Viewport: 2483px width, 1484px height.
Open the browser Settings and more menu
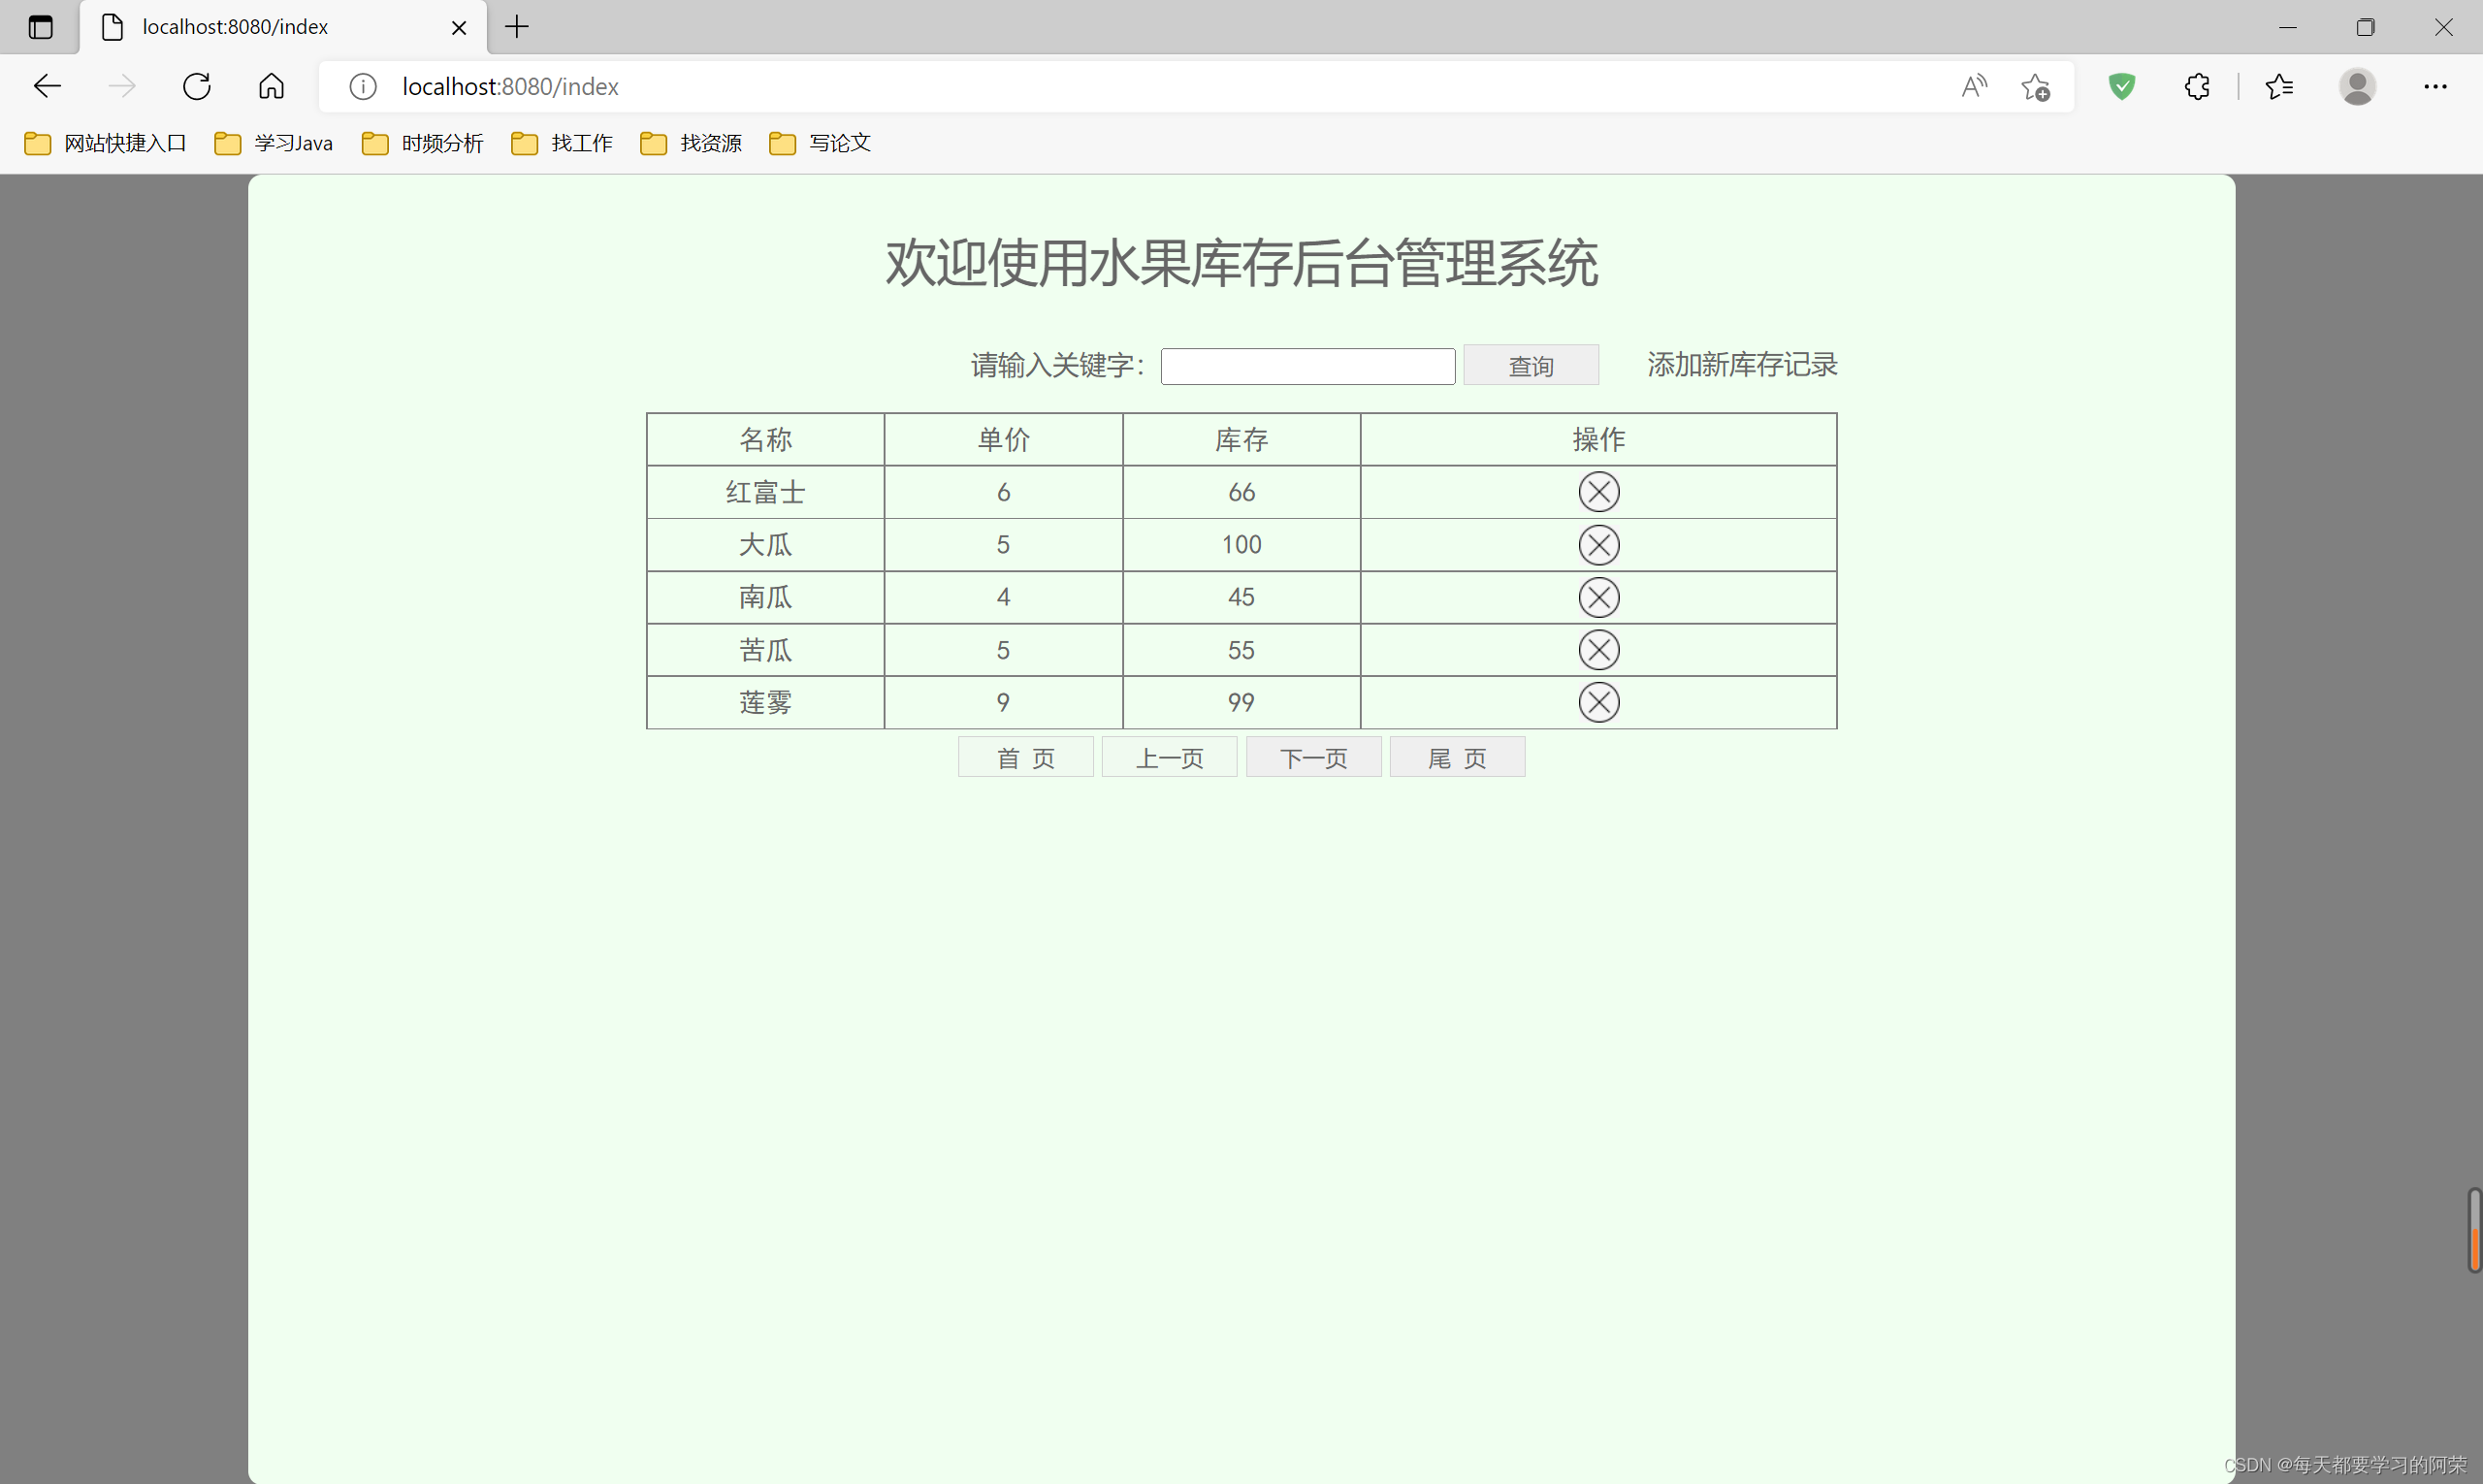[x=2435, y=87]
